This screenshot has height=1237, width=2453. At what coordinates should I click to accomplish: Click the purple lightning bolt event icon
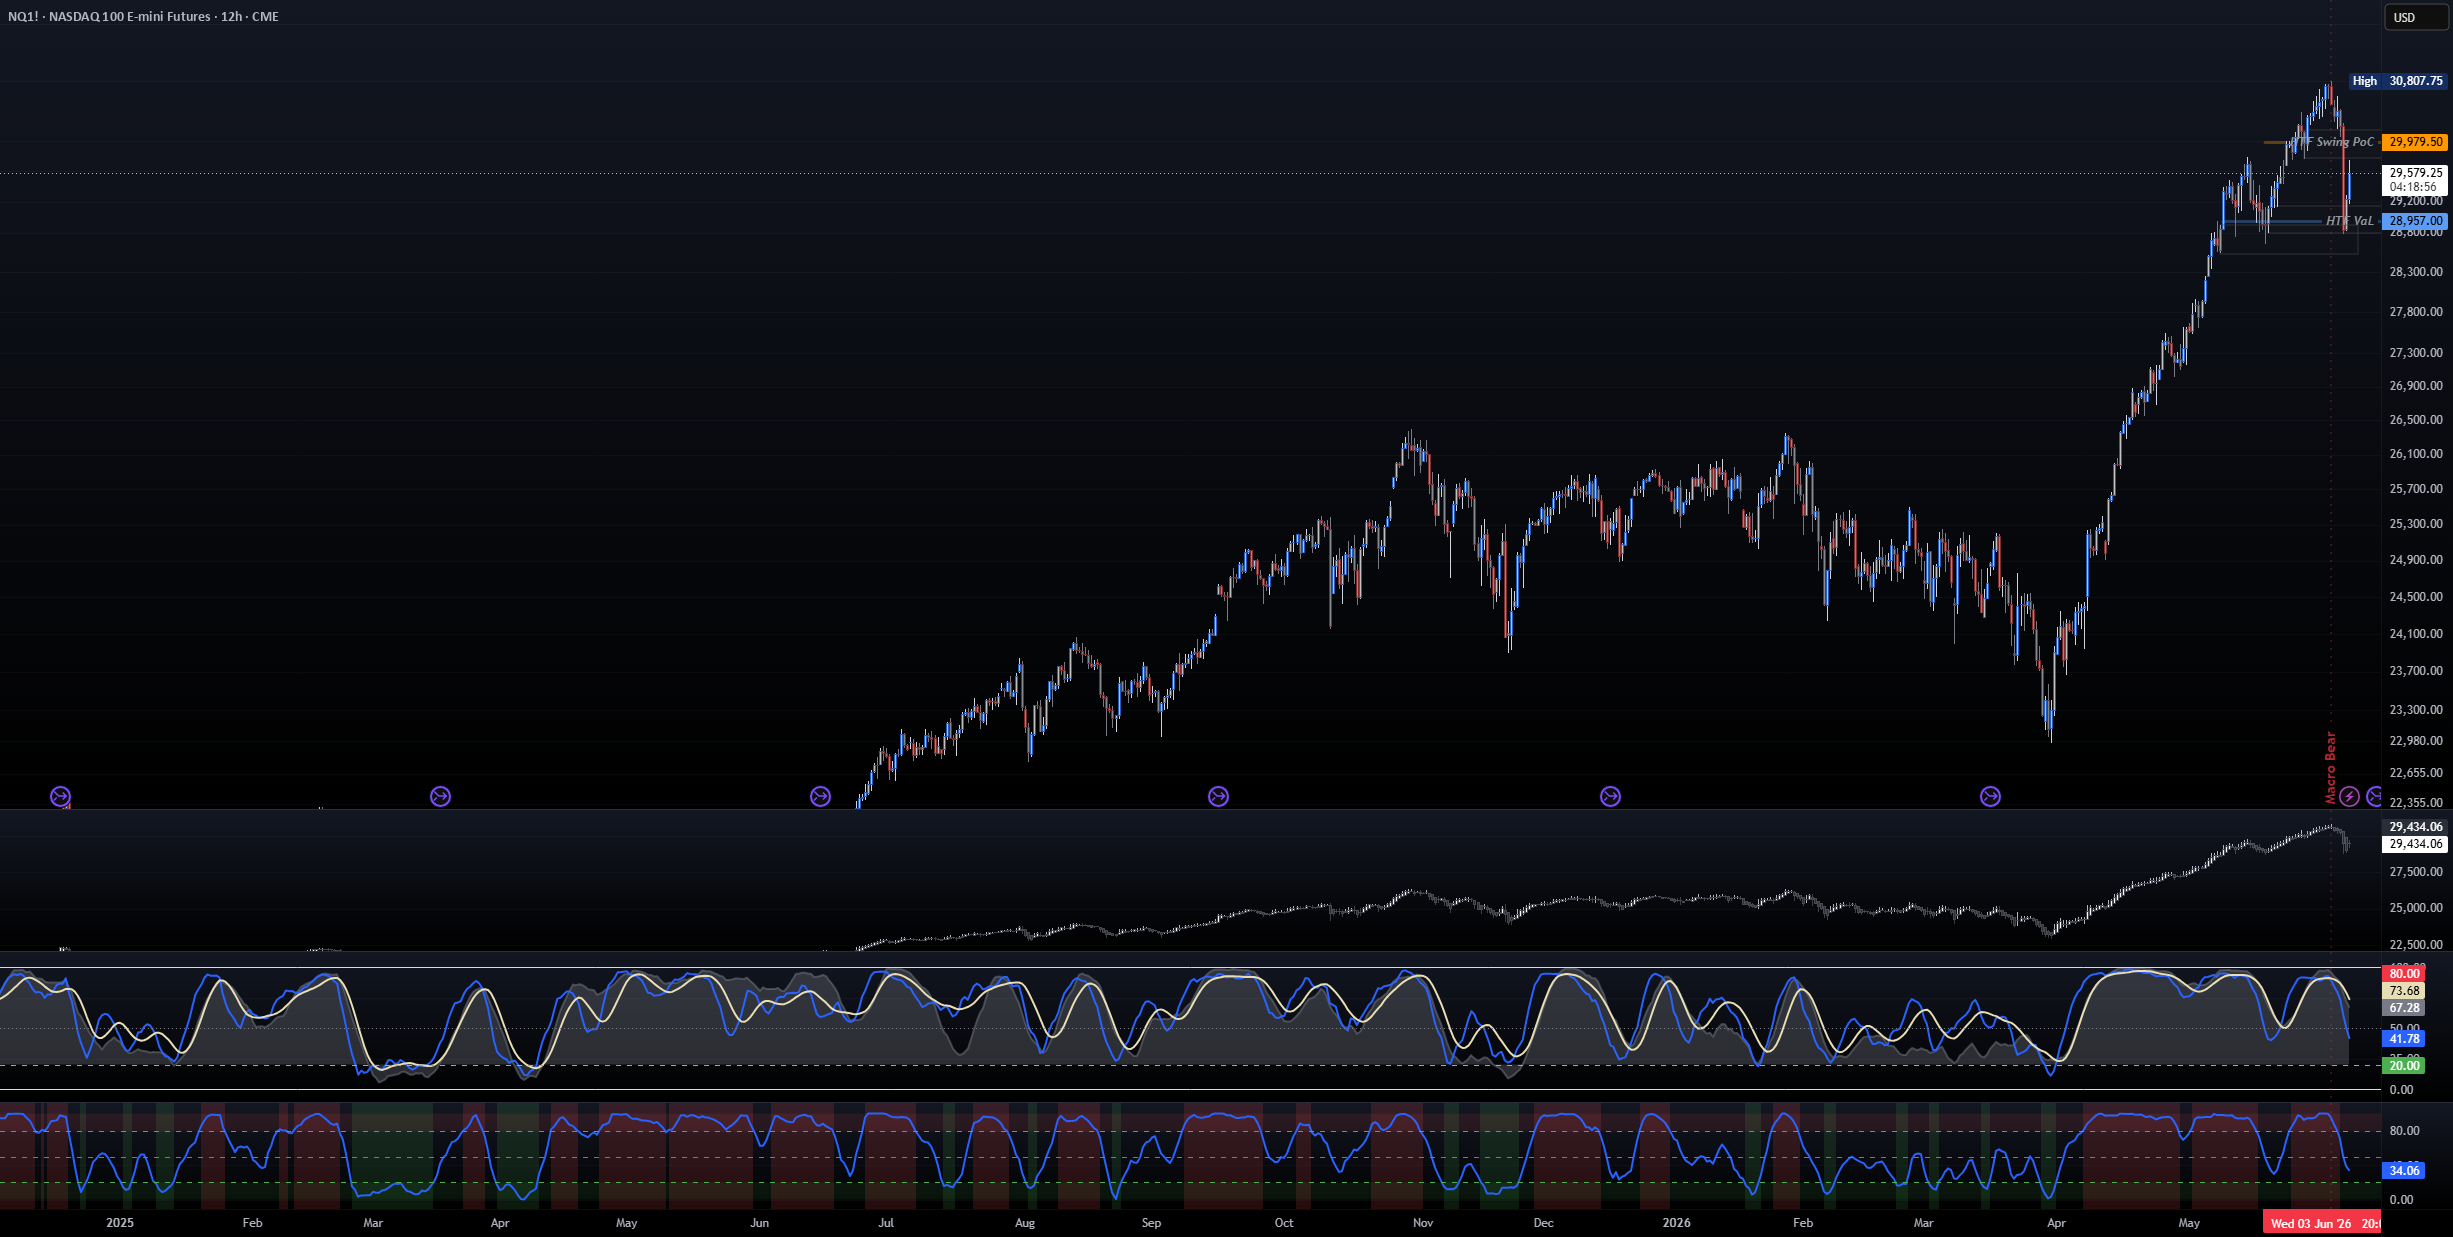[2349, 796]
